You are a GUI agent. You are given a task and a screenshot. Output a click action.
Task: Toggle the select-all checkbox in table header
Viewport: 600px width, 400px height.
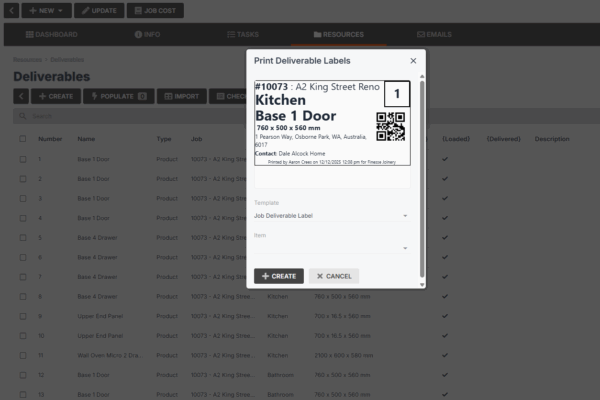click(22, 139)
